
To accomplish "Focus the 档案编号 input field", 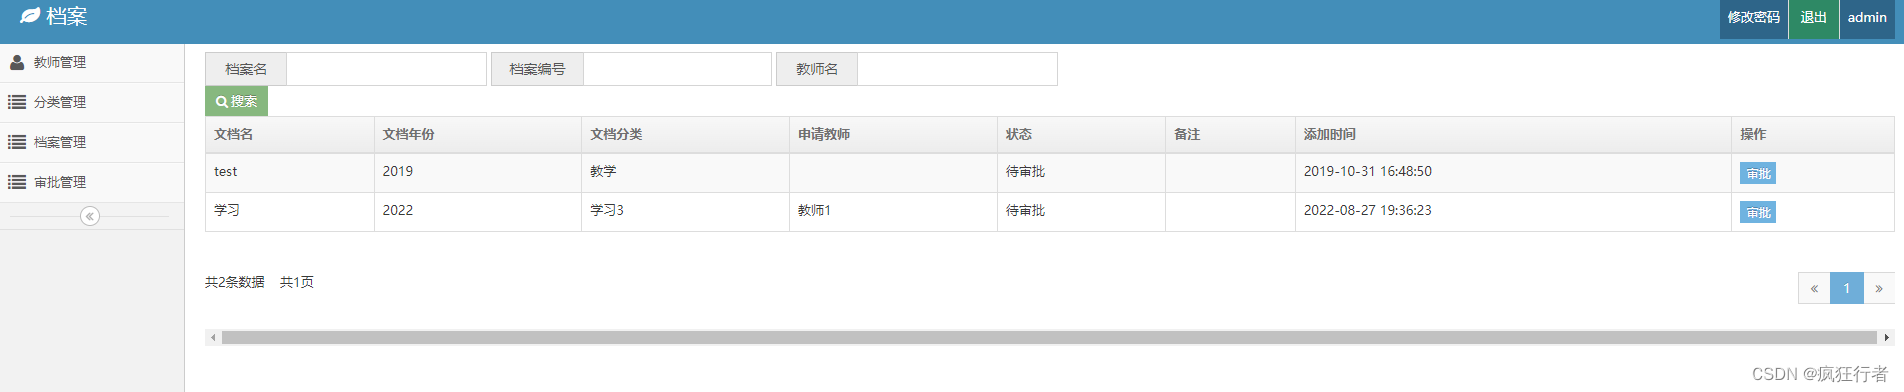I will click(x=677, y=69).
